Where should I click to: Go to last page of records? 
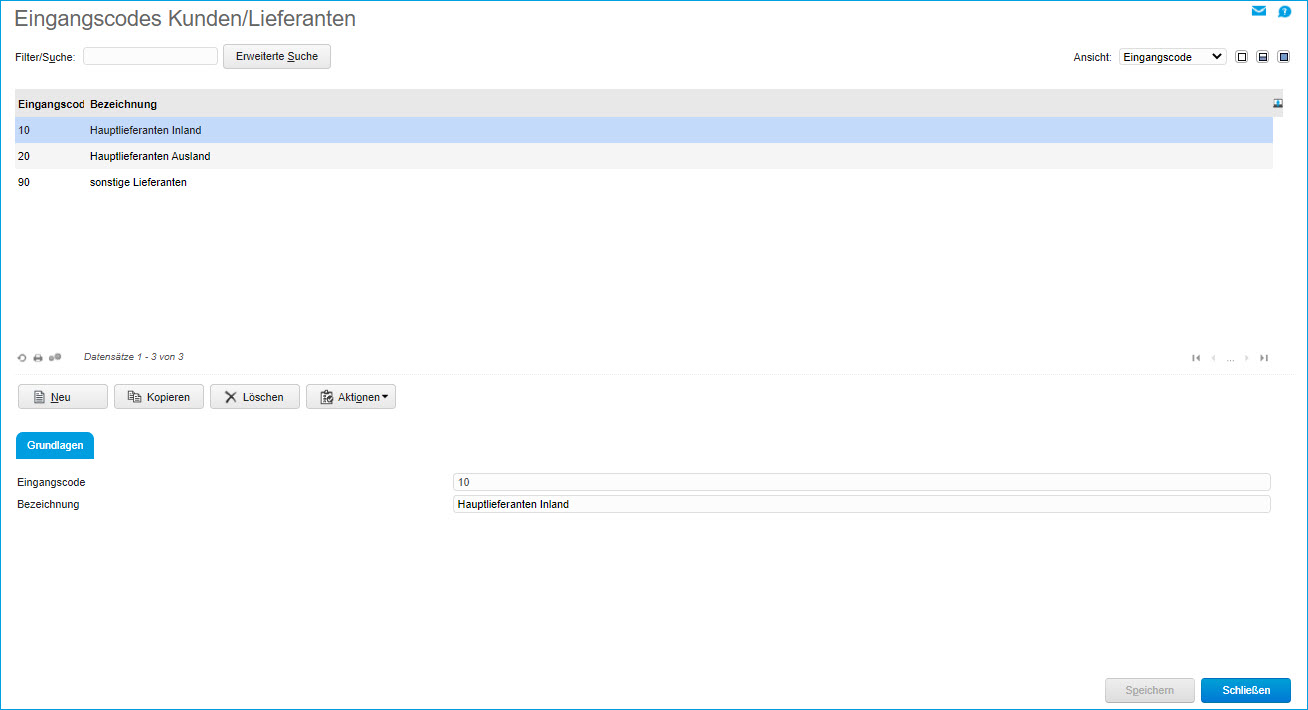tap(1264, 358)
